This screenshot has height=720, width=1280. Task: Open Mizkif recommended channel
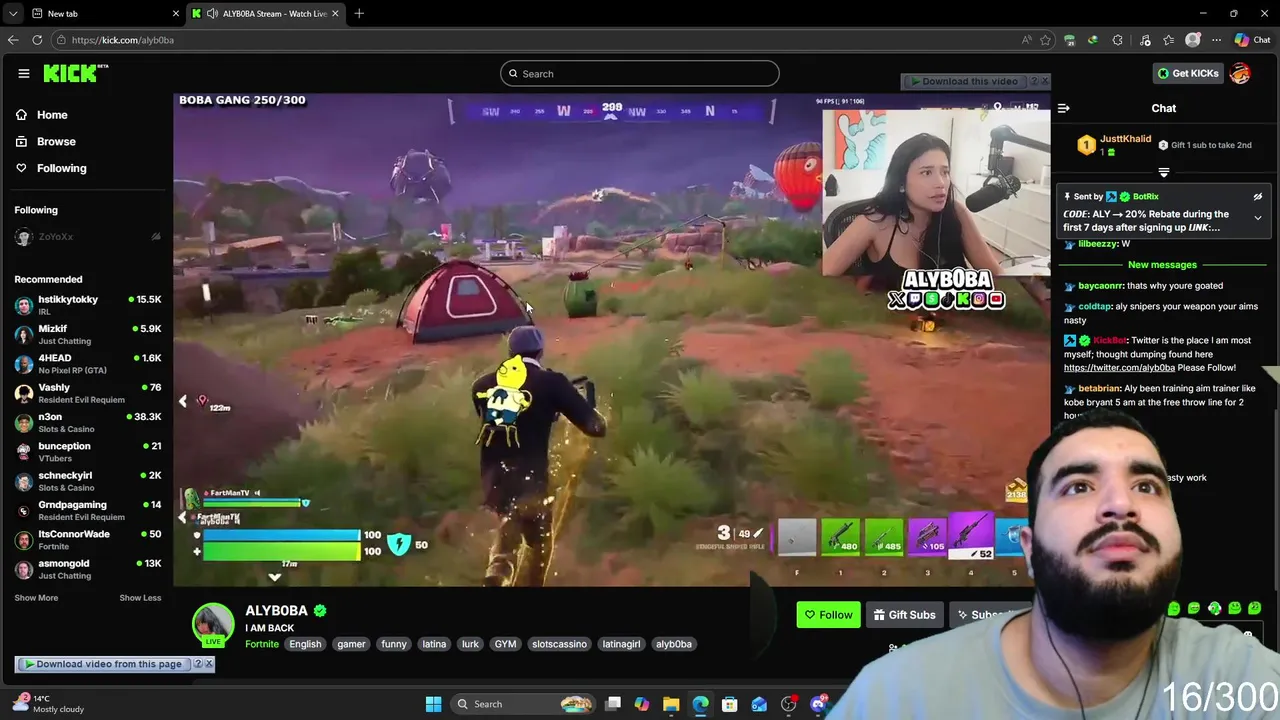click(x=87, y=334)
